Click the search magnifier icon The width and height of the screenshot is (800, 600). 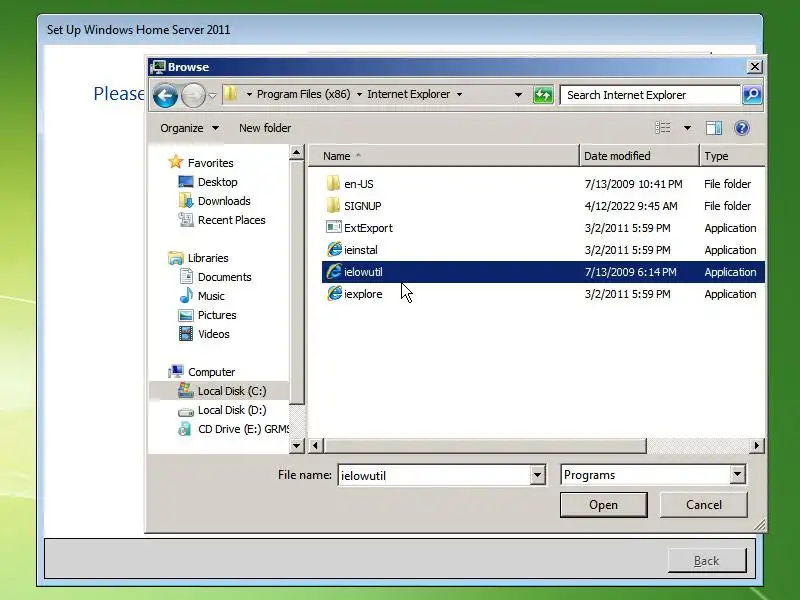pos(752,95)
